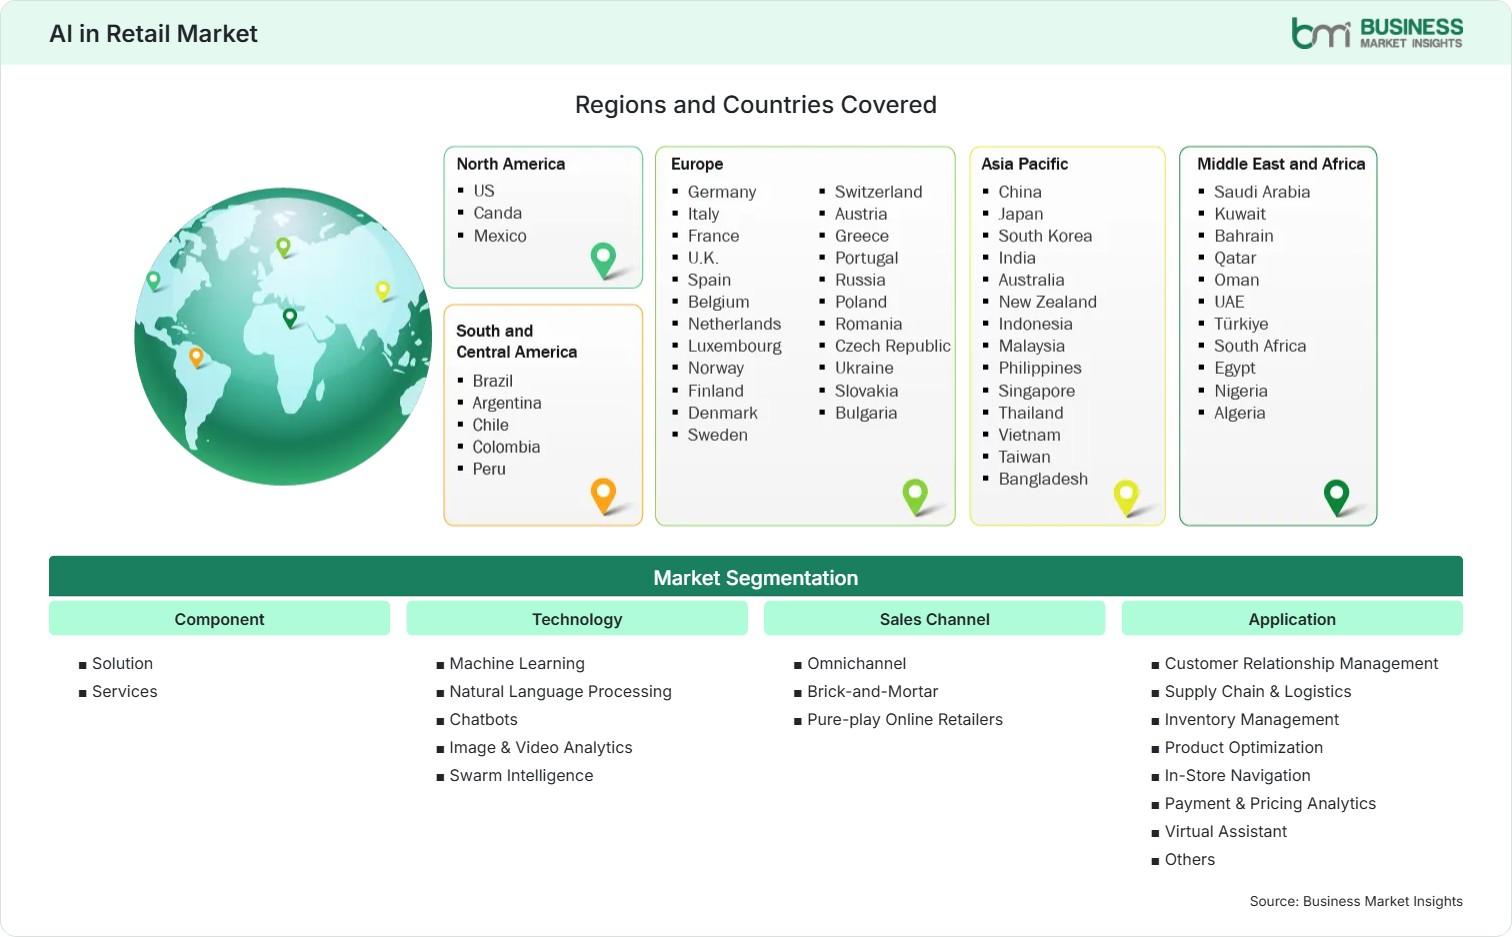Screen dimensions: 1512x937
Task: Click the green pin in North America card
Action: 604,260
